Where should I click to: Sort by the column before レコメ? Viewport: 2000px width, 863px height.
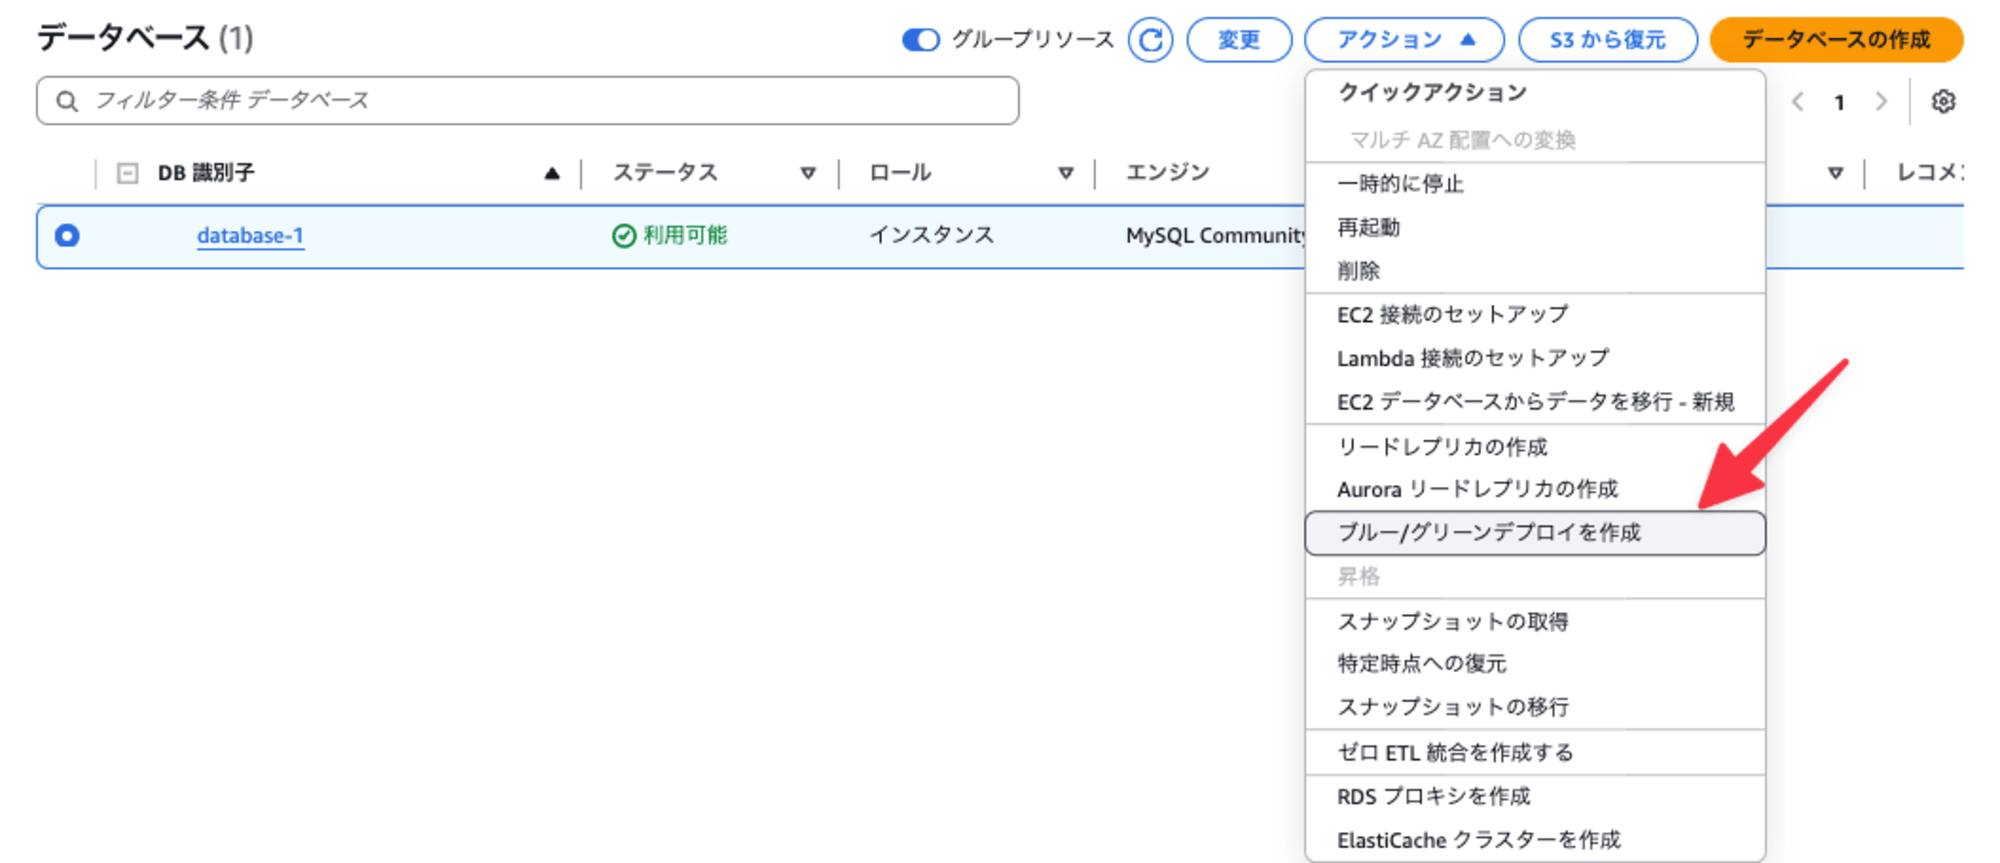tap(1835, 173)
